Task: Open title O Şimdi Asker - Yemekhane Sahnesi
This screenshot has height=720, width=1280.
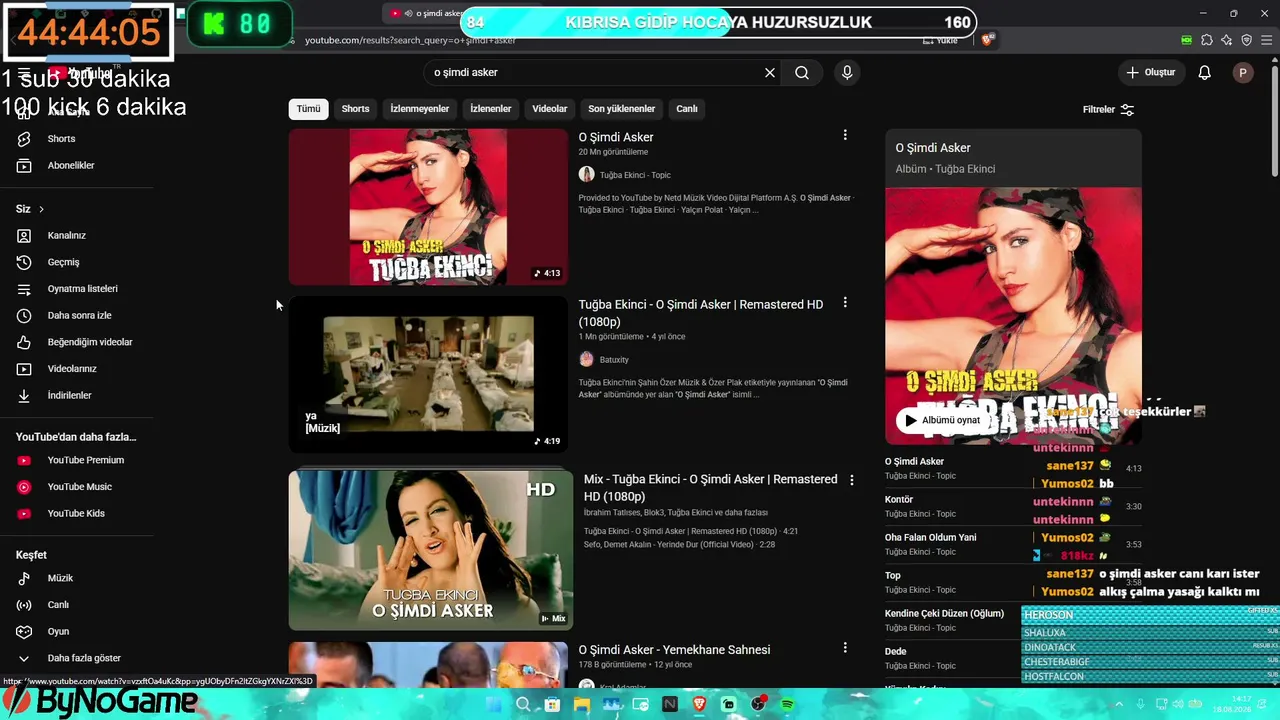Action: [674, 650]
